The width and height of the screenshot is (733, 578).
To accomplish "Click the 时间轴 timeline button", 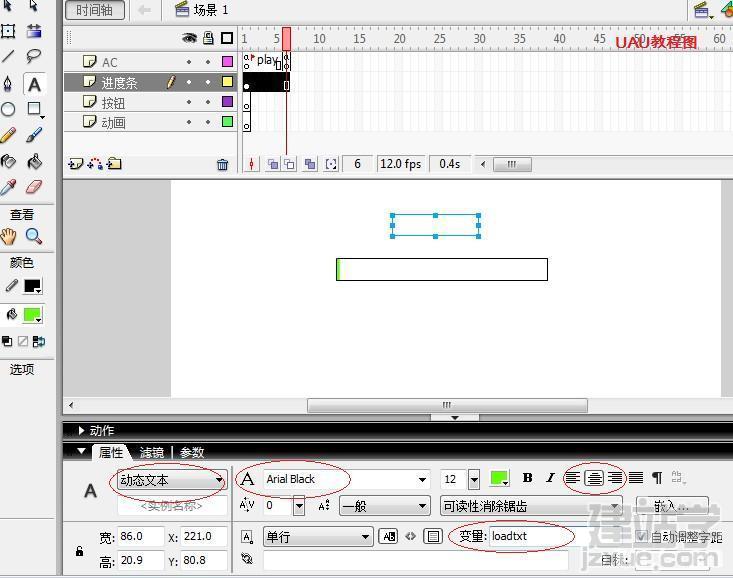I will 95,10.
